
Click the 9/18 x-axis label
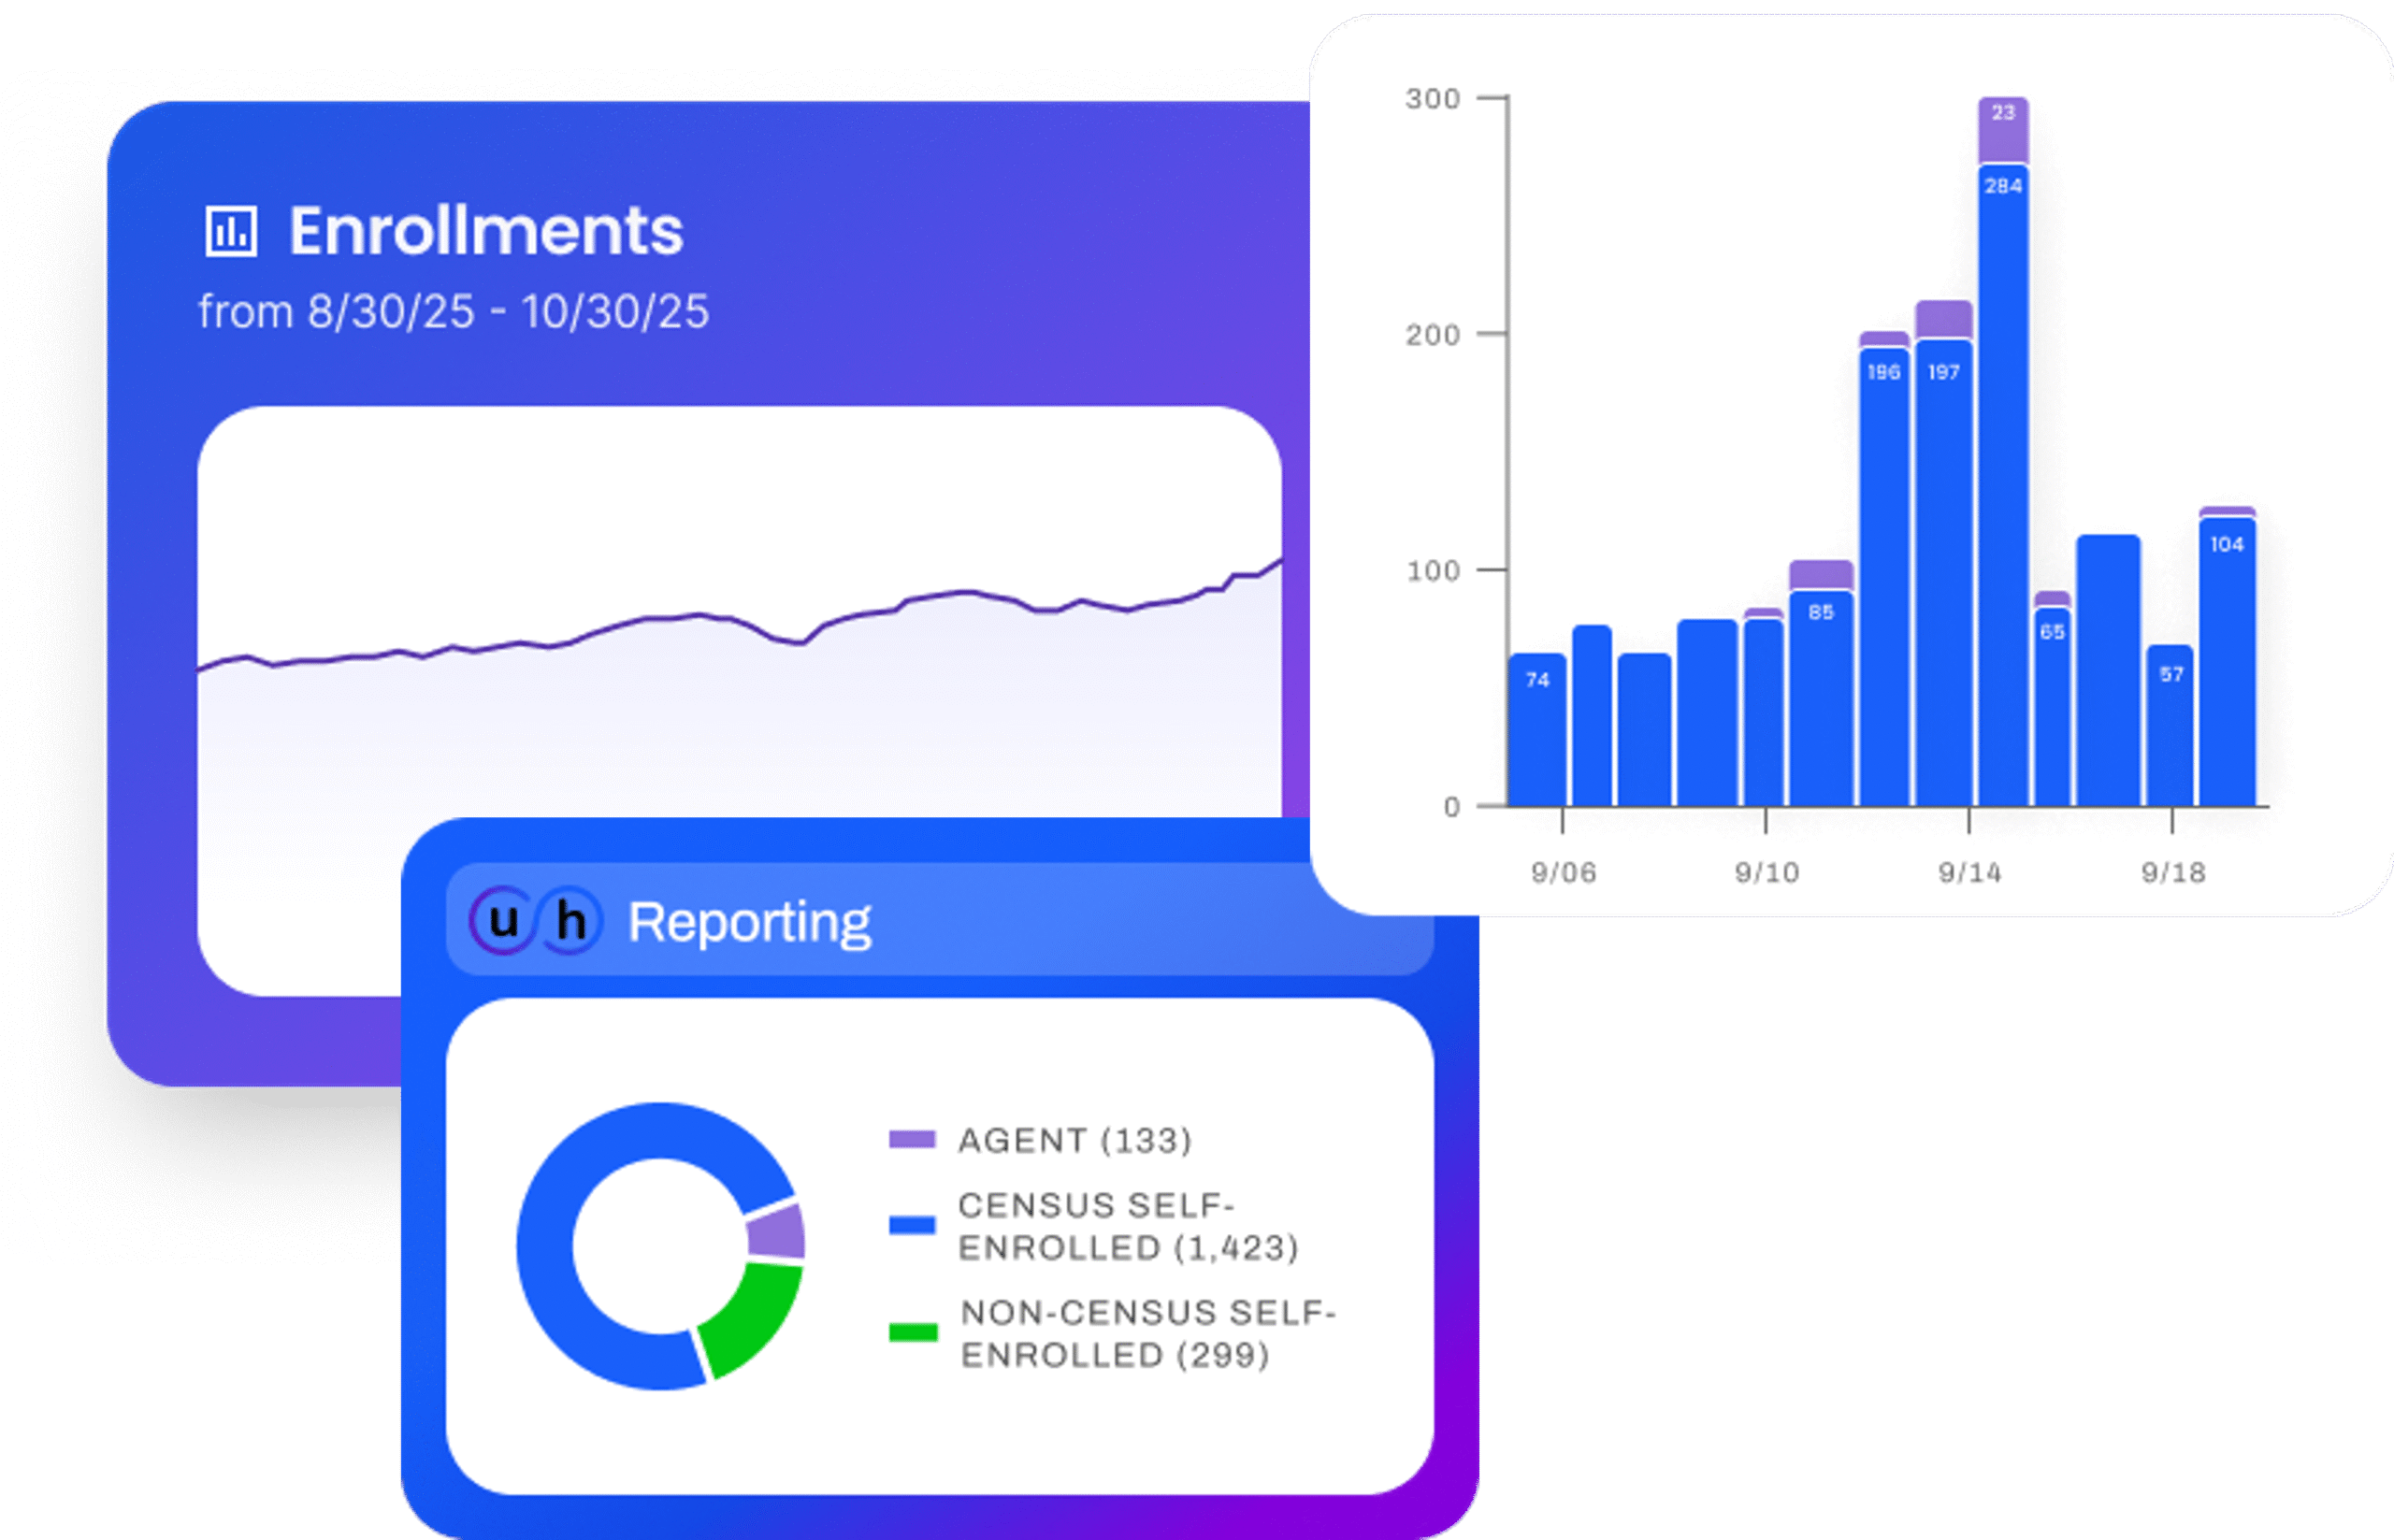(x=2173, y=873)
